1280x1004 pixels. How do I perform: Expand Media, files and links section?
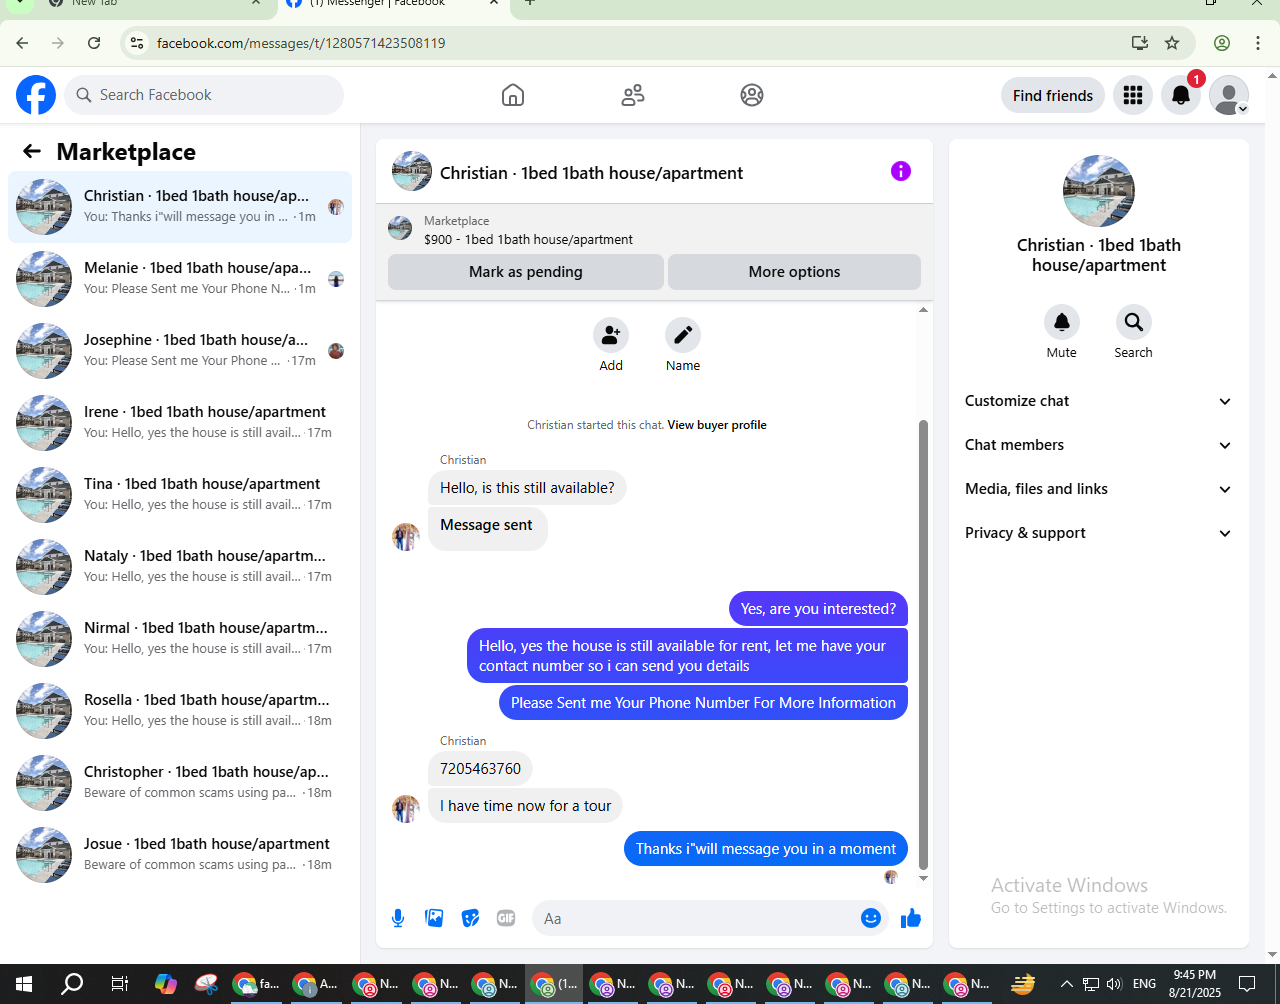(1098, 489)
